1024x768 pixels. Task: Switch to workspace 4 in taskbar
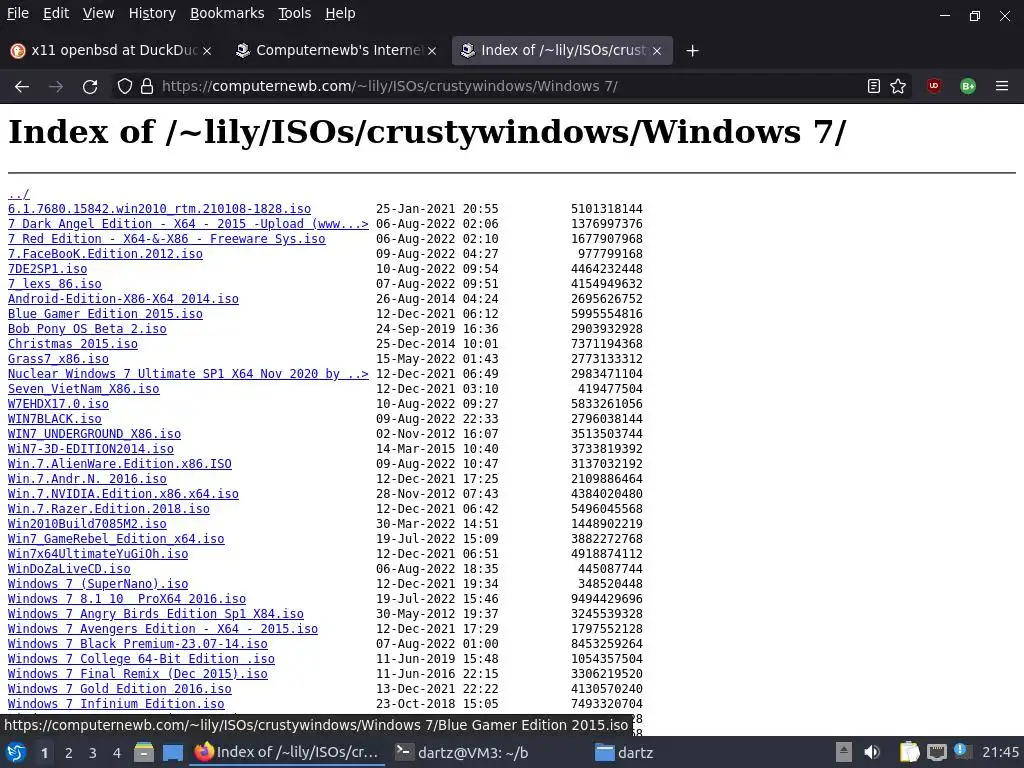(117, 753)
